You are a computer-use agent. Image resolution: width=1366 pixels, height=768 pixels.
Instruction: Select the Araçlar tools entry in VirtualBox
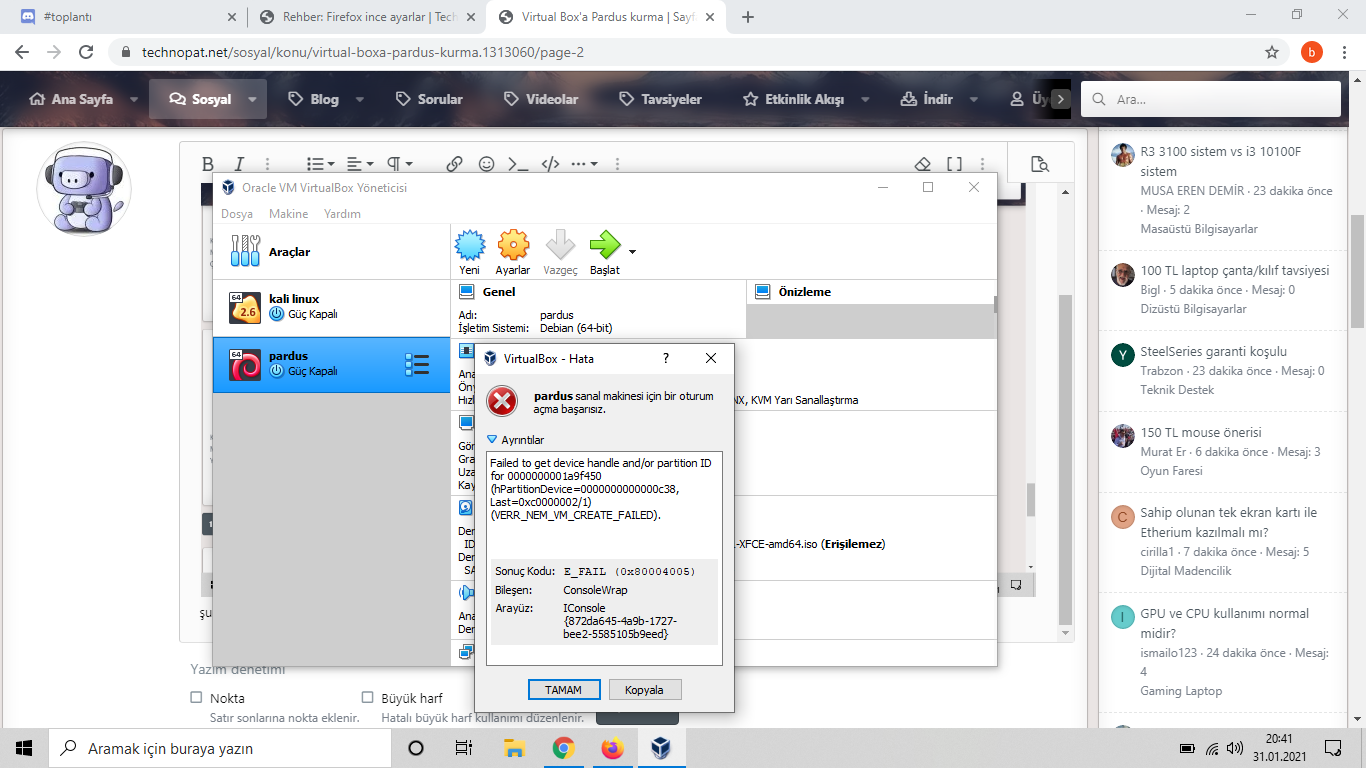332,252
